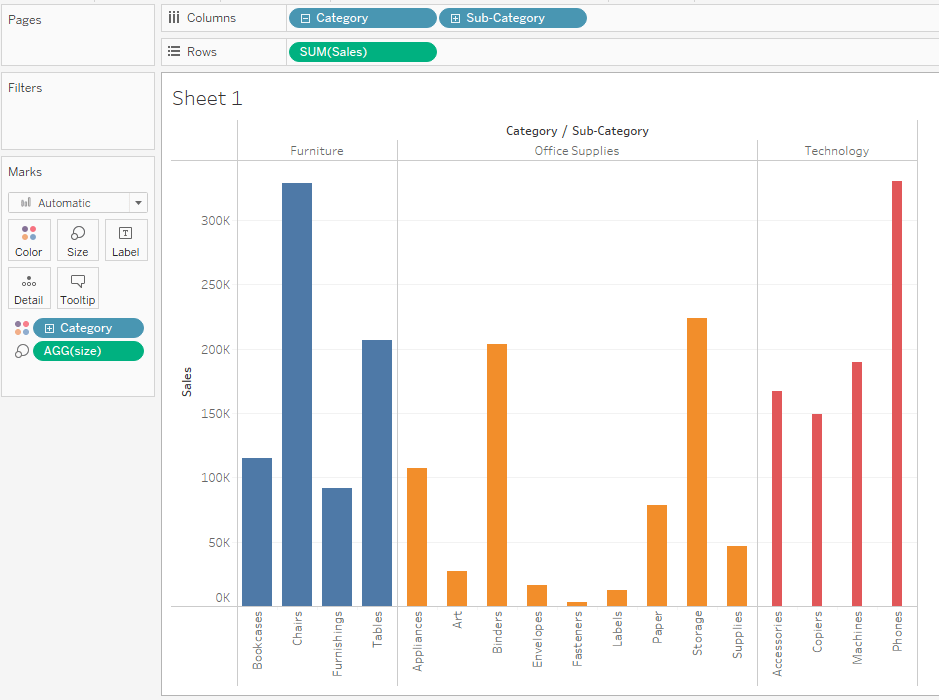
Task: Click the Pages shelf label
Action: tap(25, 20)
